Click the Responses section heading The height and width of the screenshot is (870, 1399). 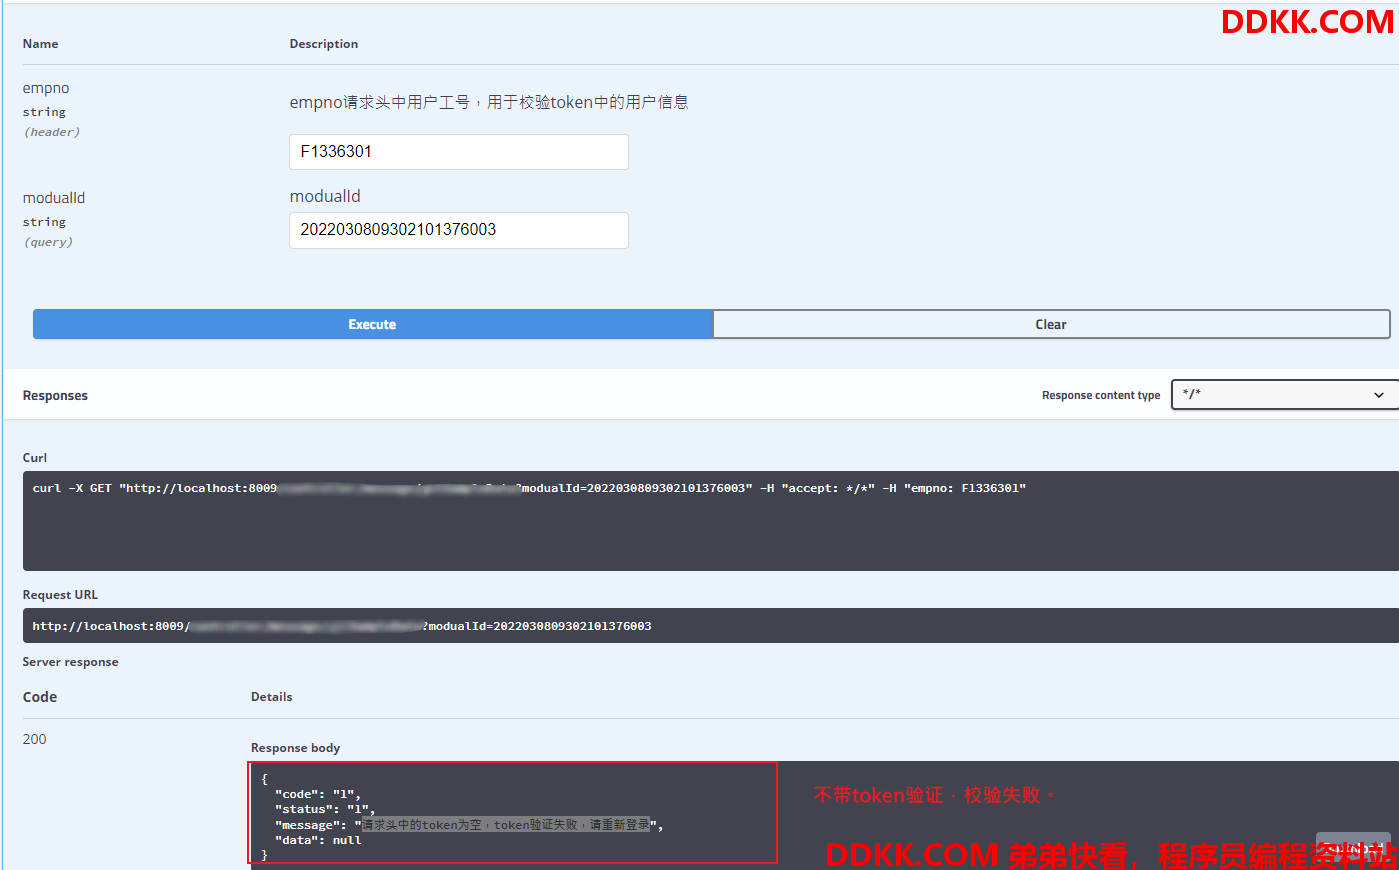55,396
